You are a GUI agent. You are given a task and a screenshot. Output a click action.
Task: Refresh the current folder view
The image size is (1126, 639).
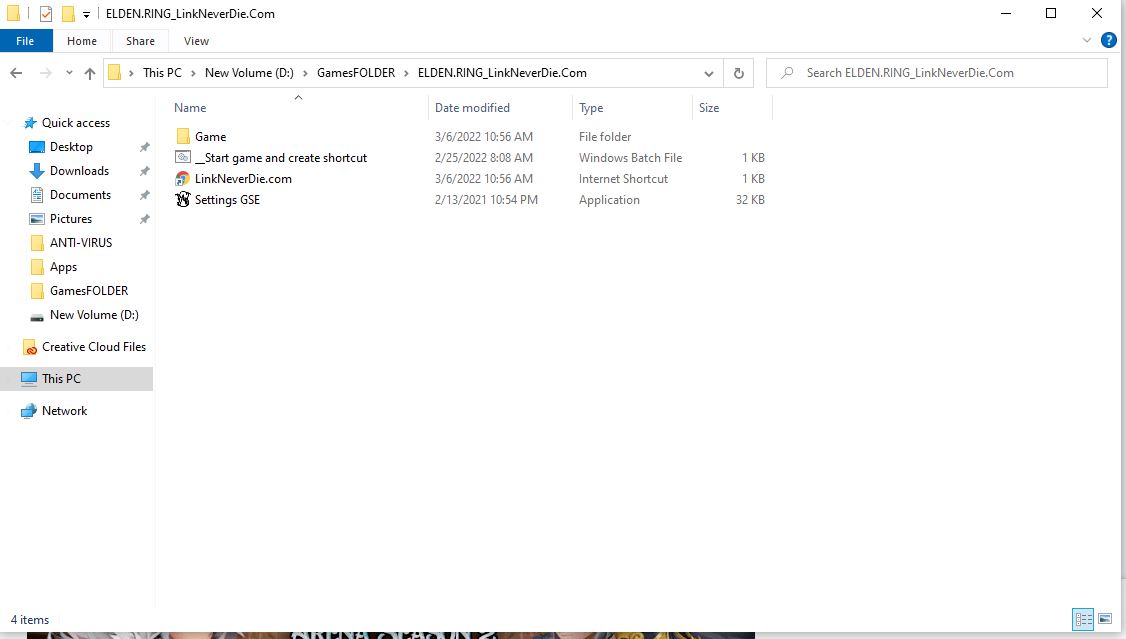click(x=738, y=73)
